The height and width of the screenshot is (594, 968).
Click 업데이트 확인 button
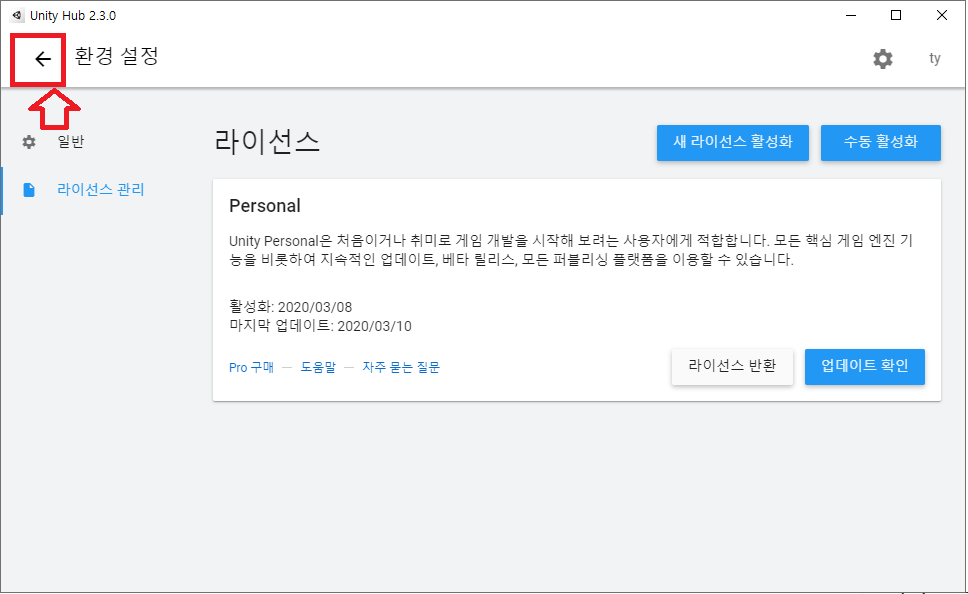point(865,367)
